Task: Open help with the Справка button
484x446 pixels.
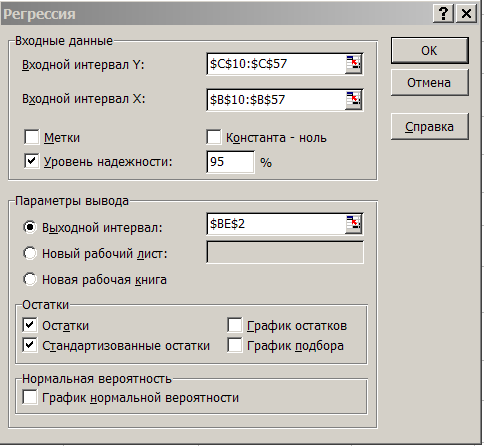Action: point(430,126)
